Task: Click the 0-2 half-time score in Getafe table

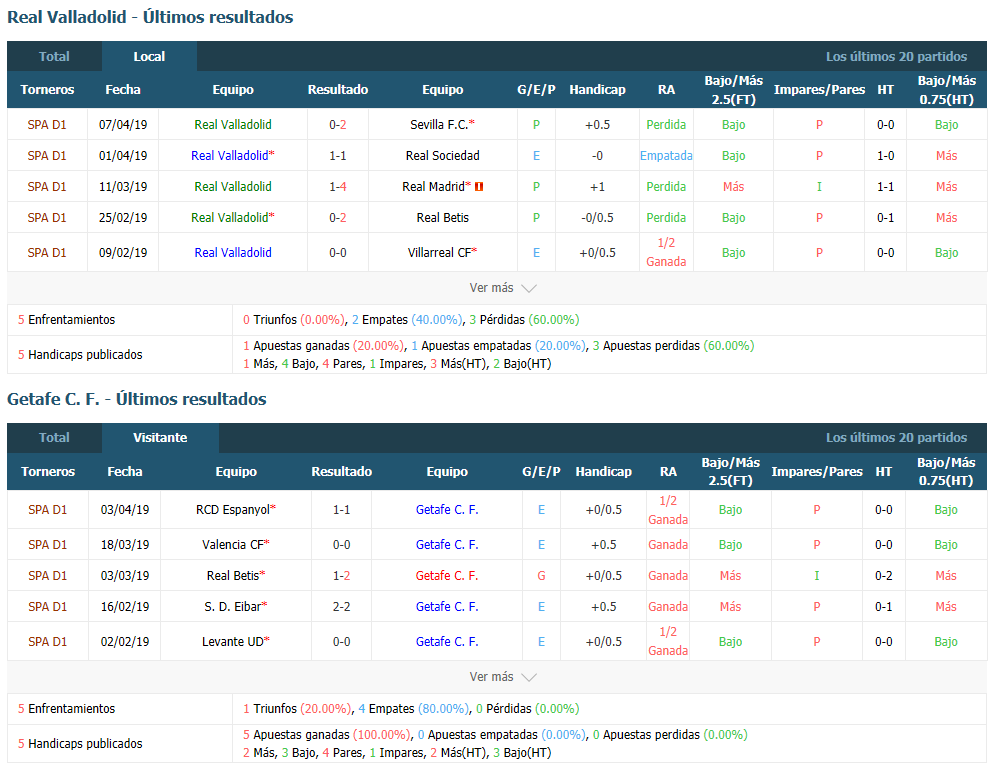Action: tap(884, 576)
